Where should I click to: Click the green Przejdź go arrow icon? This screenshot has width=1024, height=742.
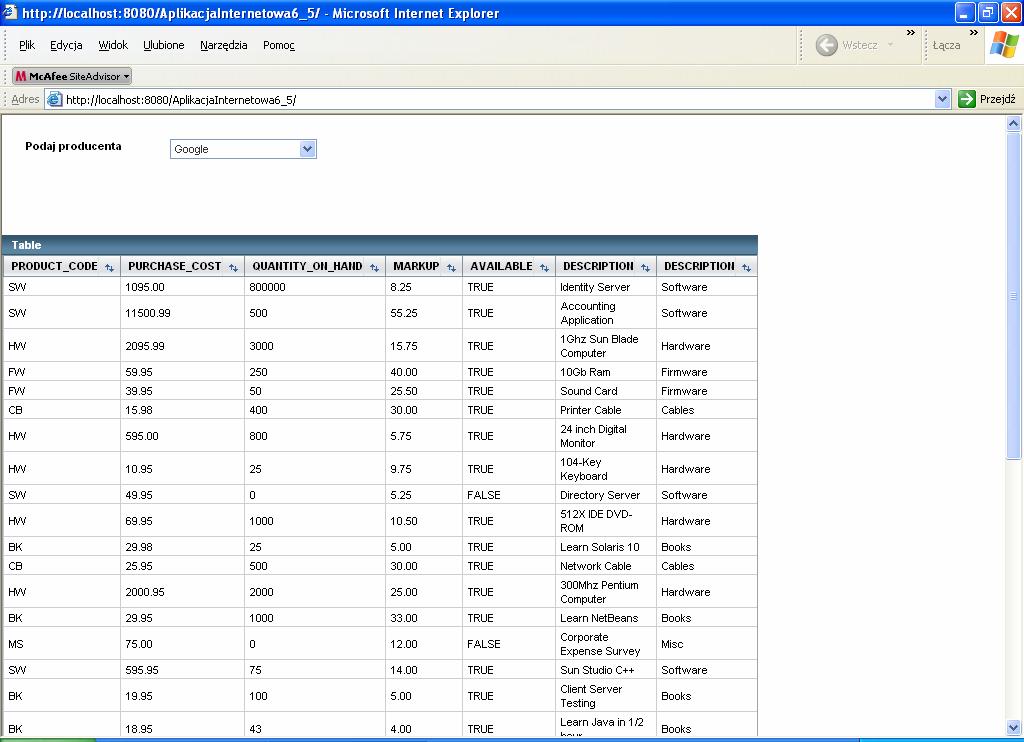pos(967,99)
